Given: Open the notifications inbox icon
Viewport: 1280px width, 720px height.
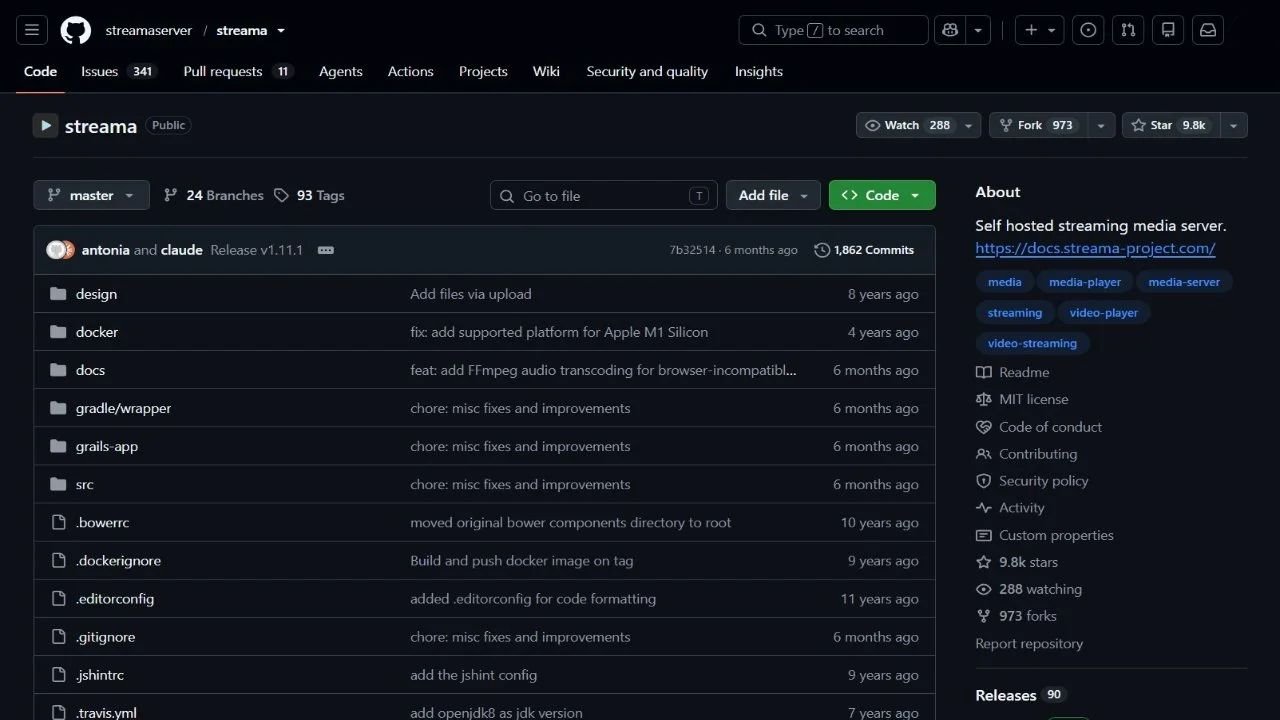Looking at the screenshot, I should 1208,30.
